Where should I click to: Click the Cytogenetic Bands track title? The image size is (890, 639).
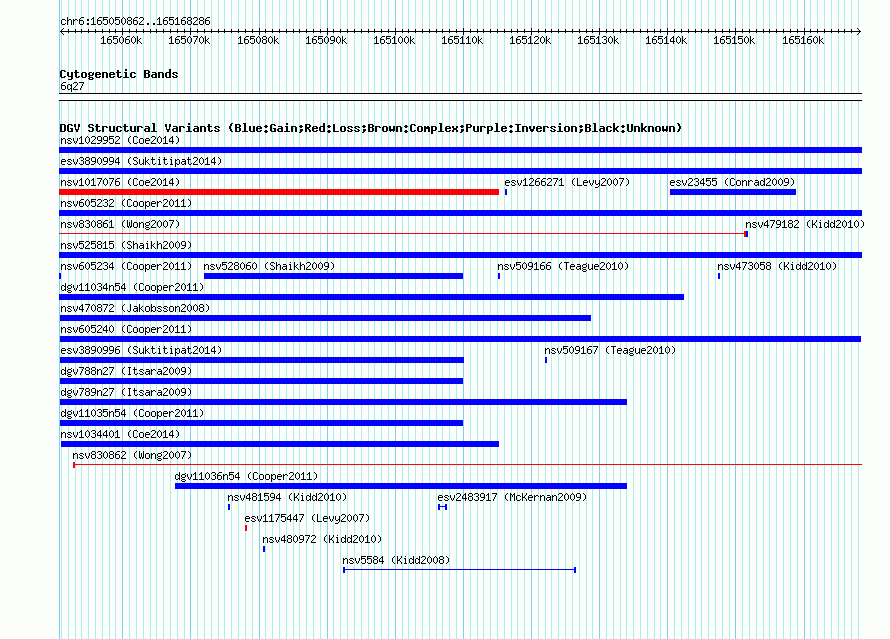tap(119, 74)
